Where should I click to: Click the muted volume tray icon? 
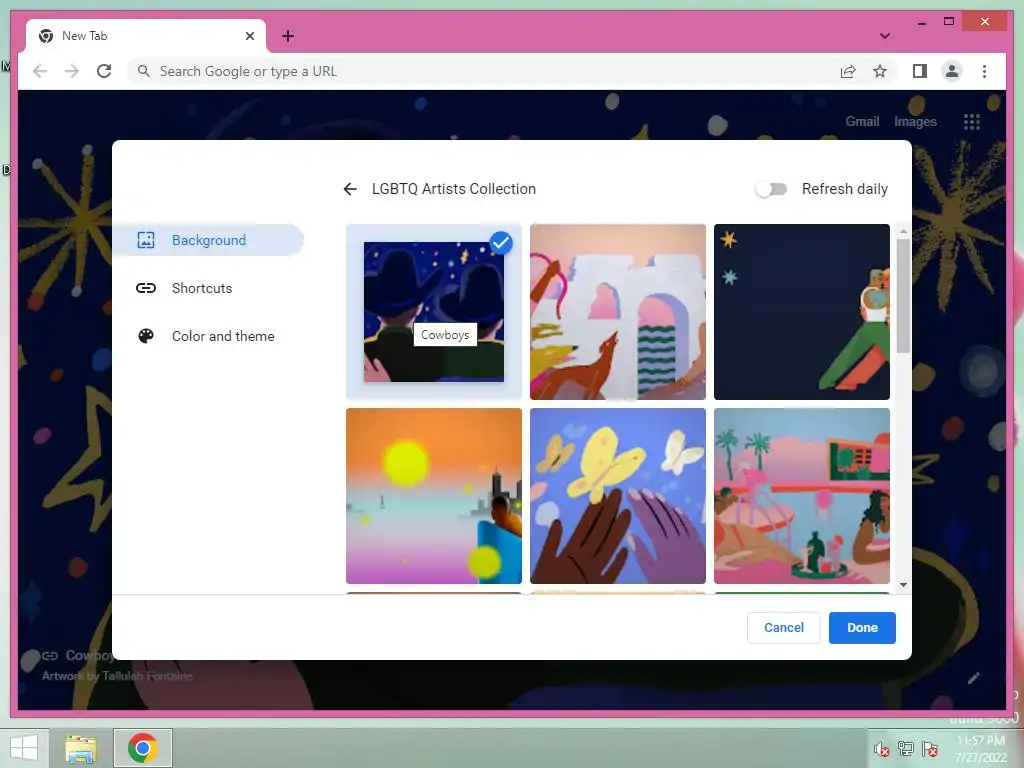(x=882, y=749)
